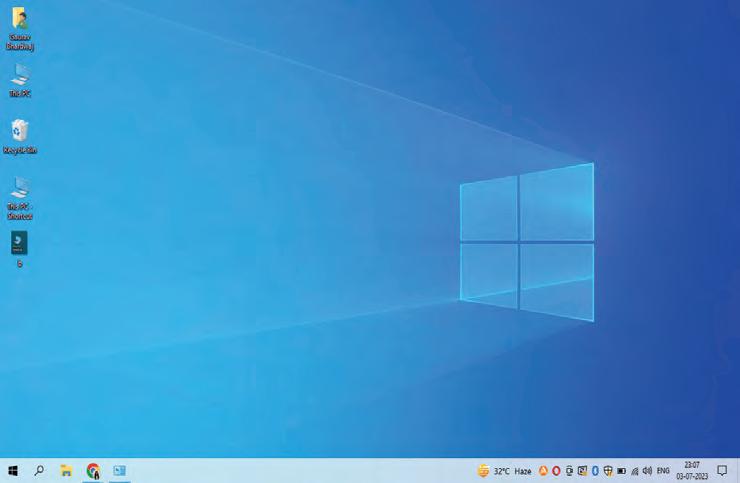Open the orange Avast tray icon
Screen dimensions: 740x483
coord(543,471)
